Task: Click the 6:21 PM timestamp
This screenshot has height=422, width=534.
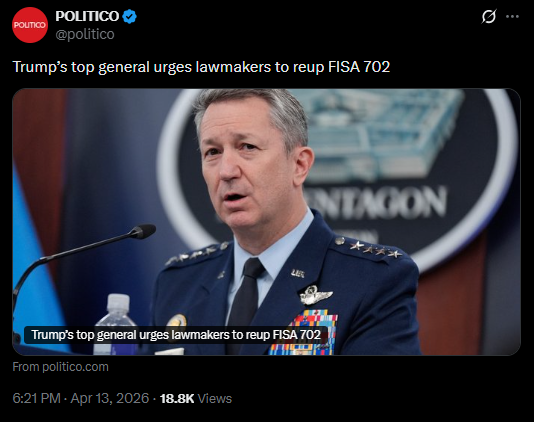Action: tap(36, 398)
